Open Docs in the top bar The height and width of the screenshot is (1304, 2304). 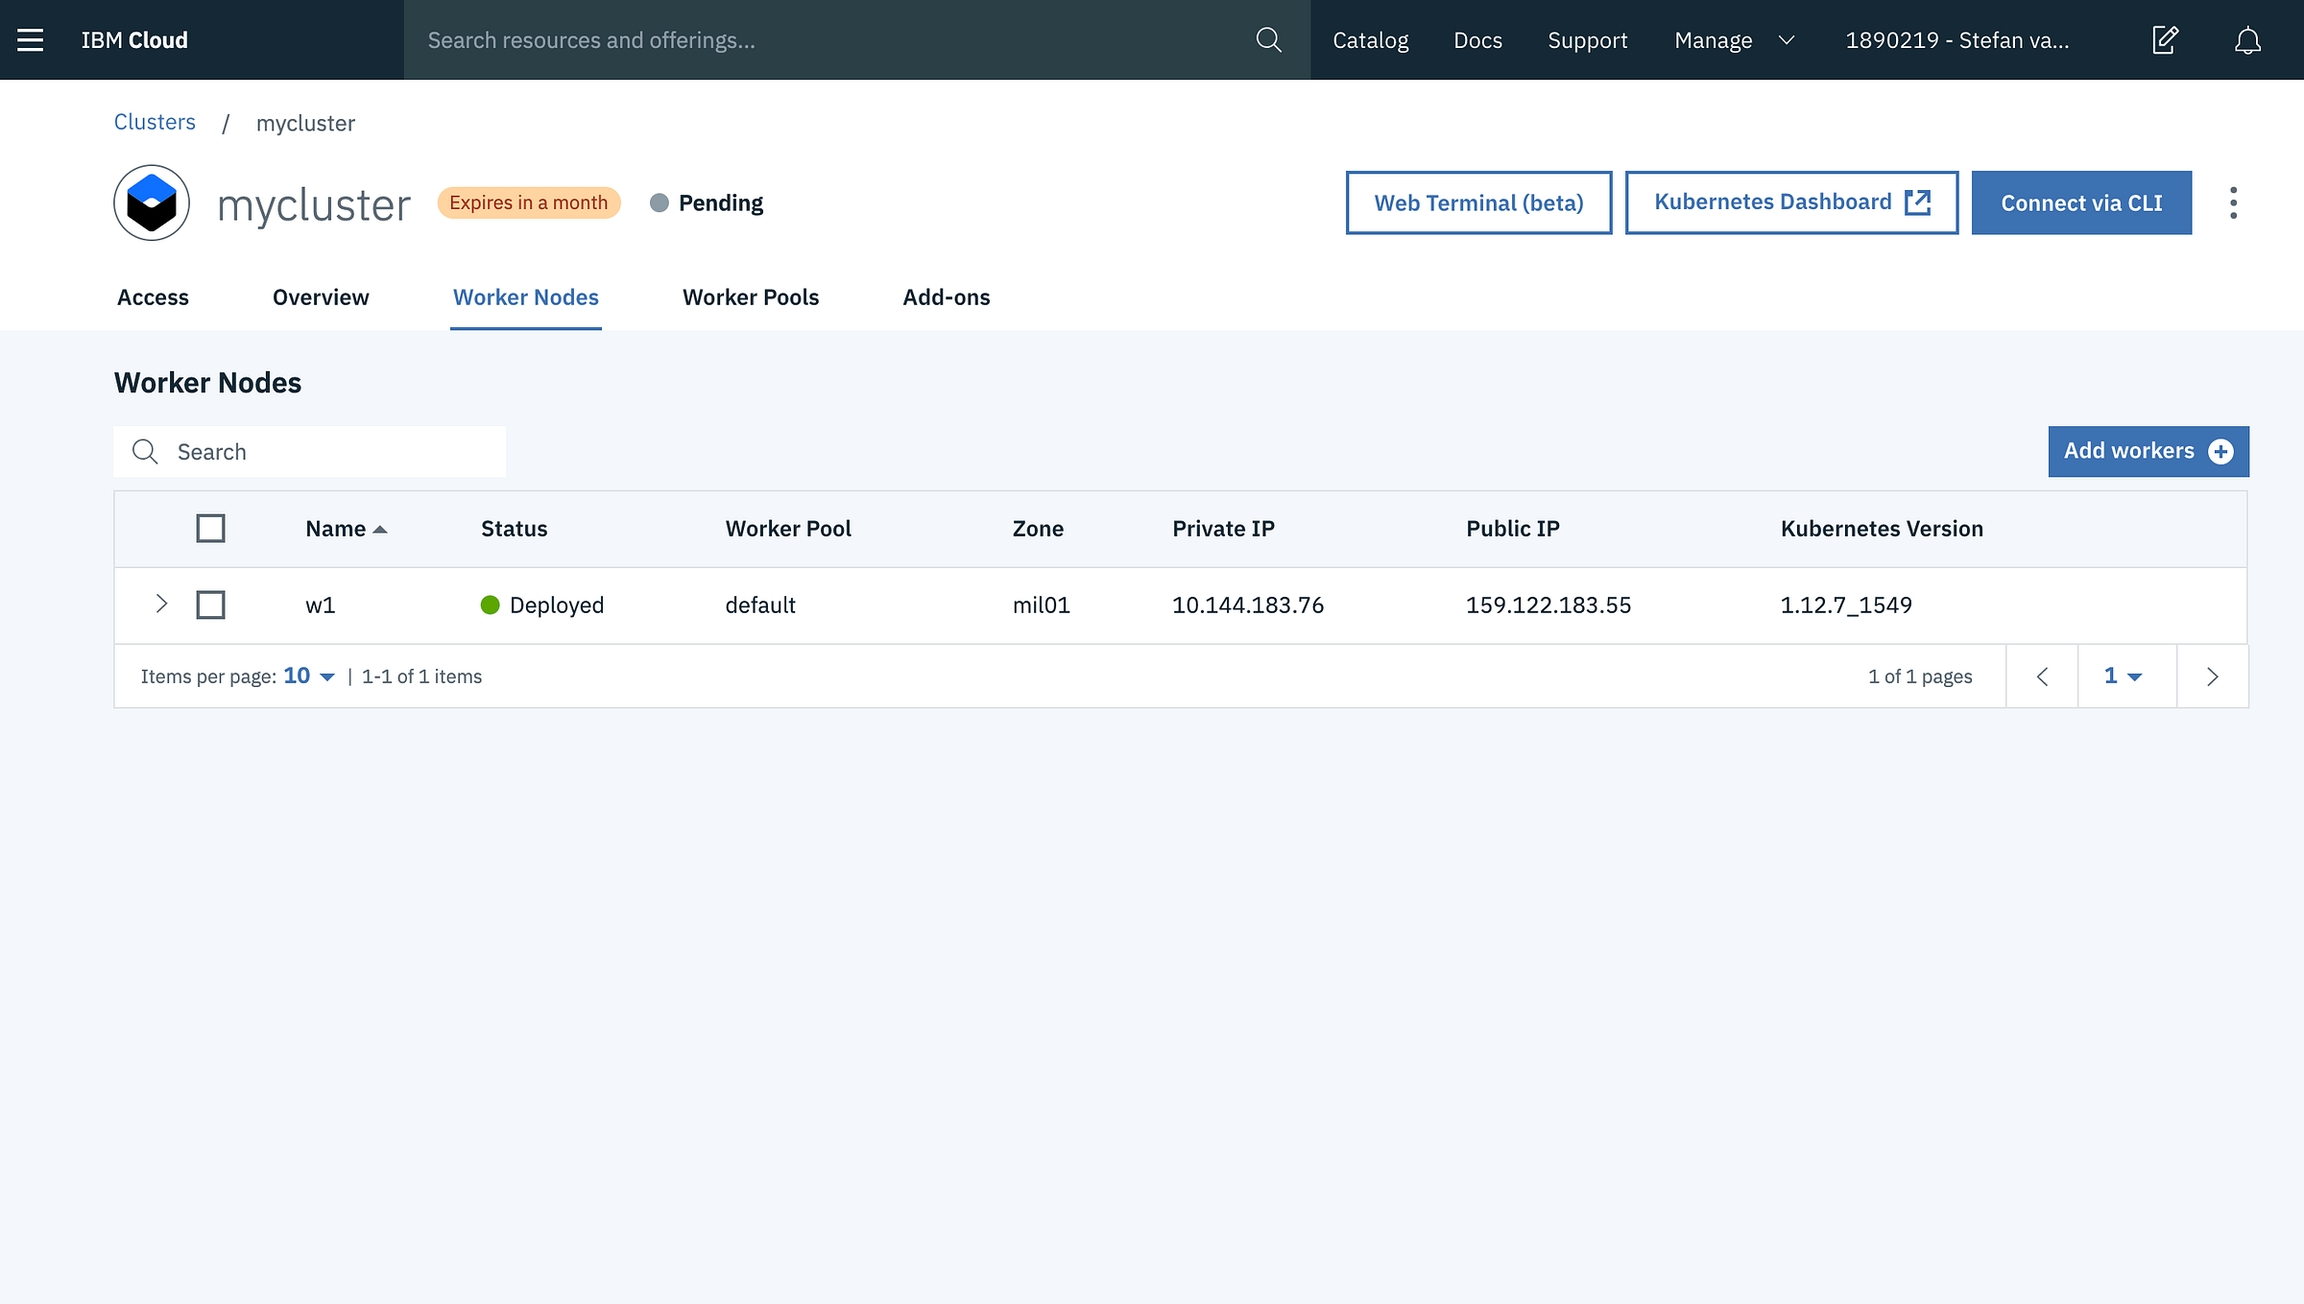1478,40
